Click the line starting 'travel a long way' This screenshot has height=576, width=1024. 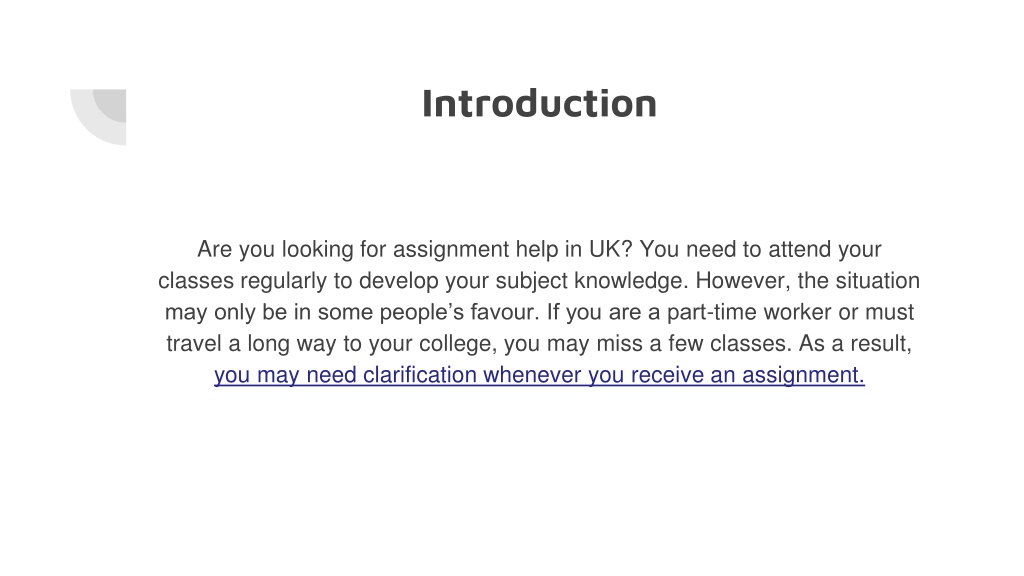(539, 344)
